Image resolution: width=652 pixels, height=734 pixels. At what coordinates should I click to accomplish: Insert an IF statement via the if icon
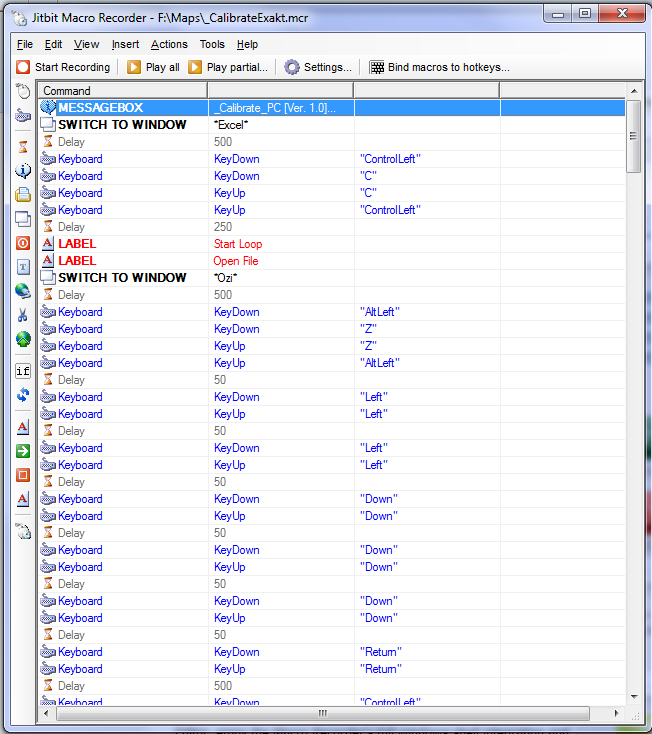click(22, 371)
